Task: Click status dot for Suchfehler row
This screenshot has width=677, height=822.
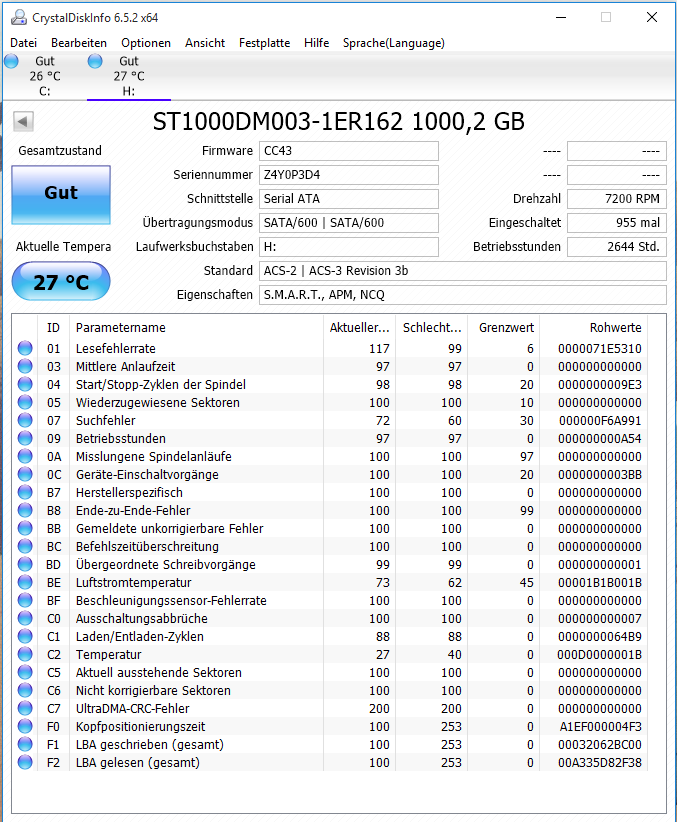Action: (25, 420)
